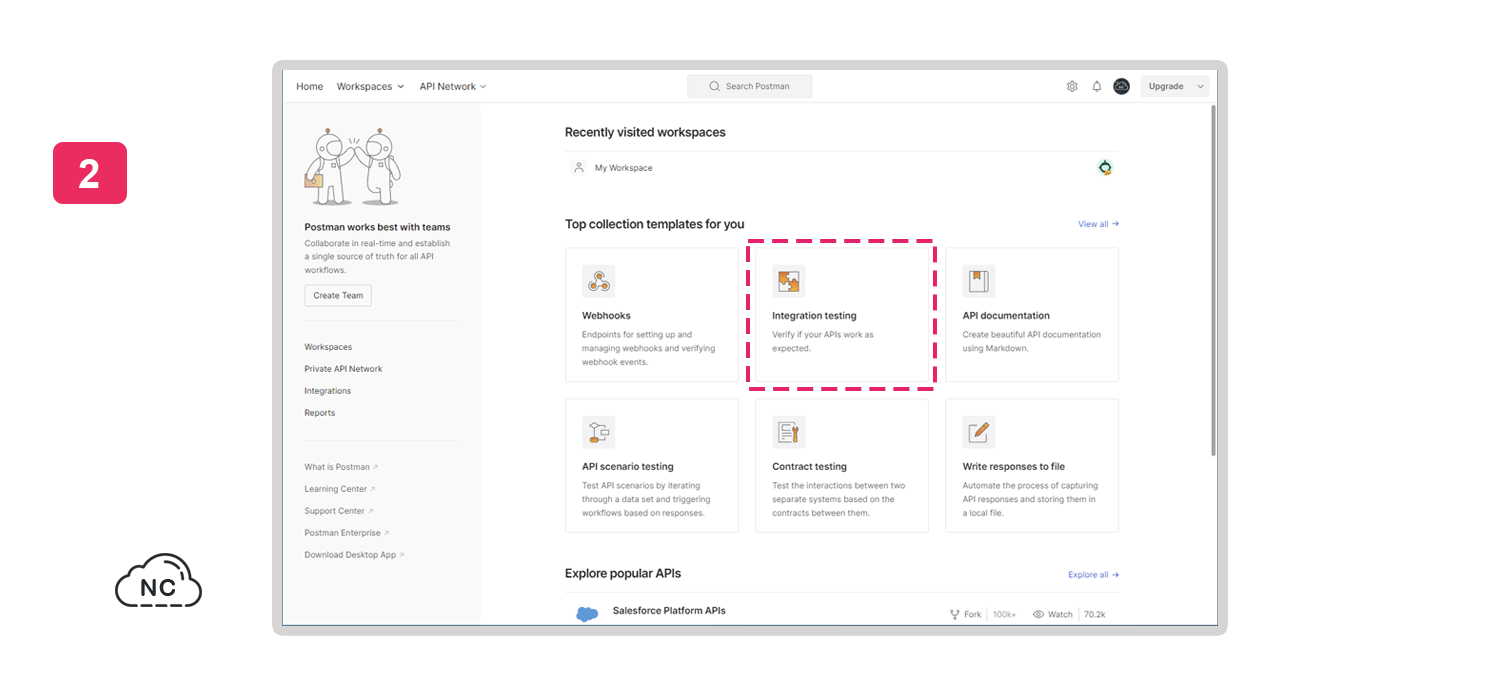Click the 70.2k watch count
The height and width of the screenshot is (696, 1500).
click(1095, 614)
